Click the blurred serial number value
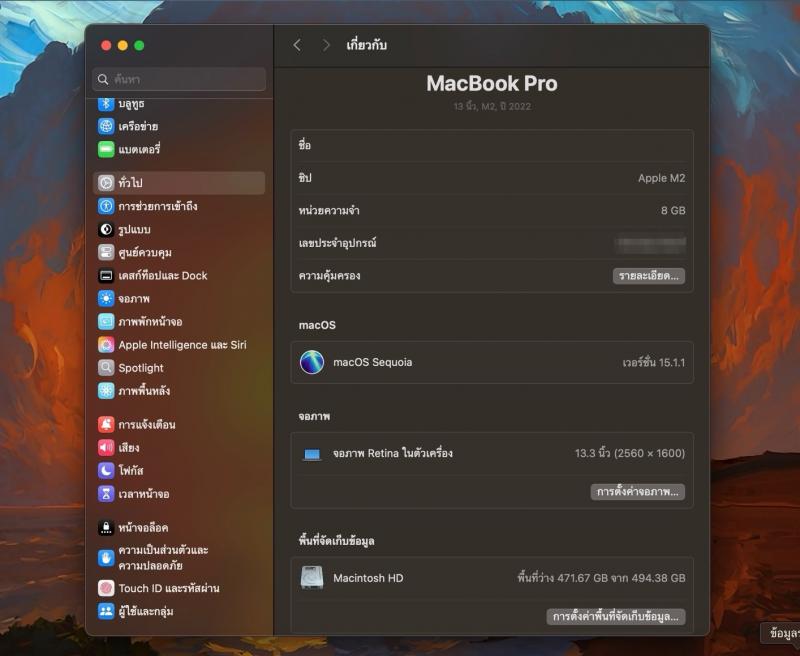800x656 pixels. point(651,243)
